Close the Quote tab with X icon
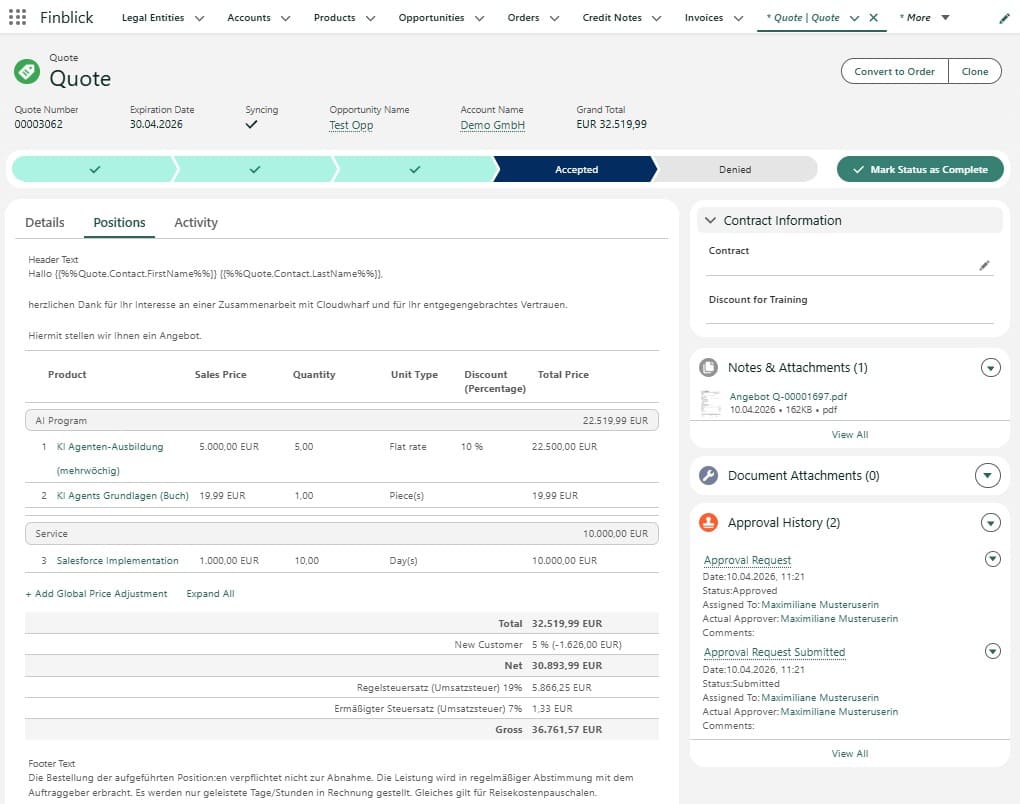The width and height of the screenshot is (1020, 804). 874,18
